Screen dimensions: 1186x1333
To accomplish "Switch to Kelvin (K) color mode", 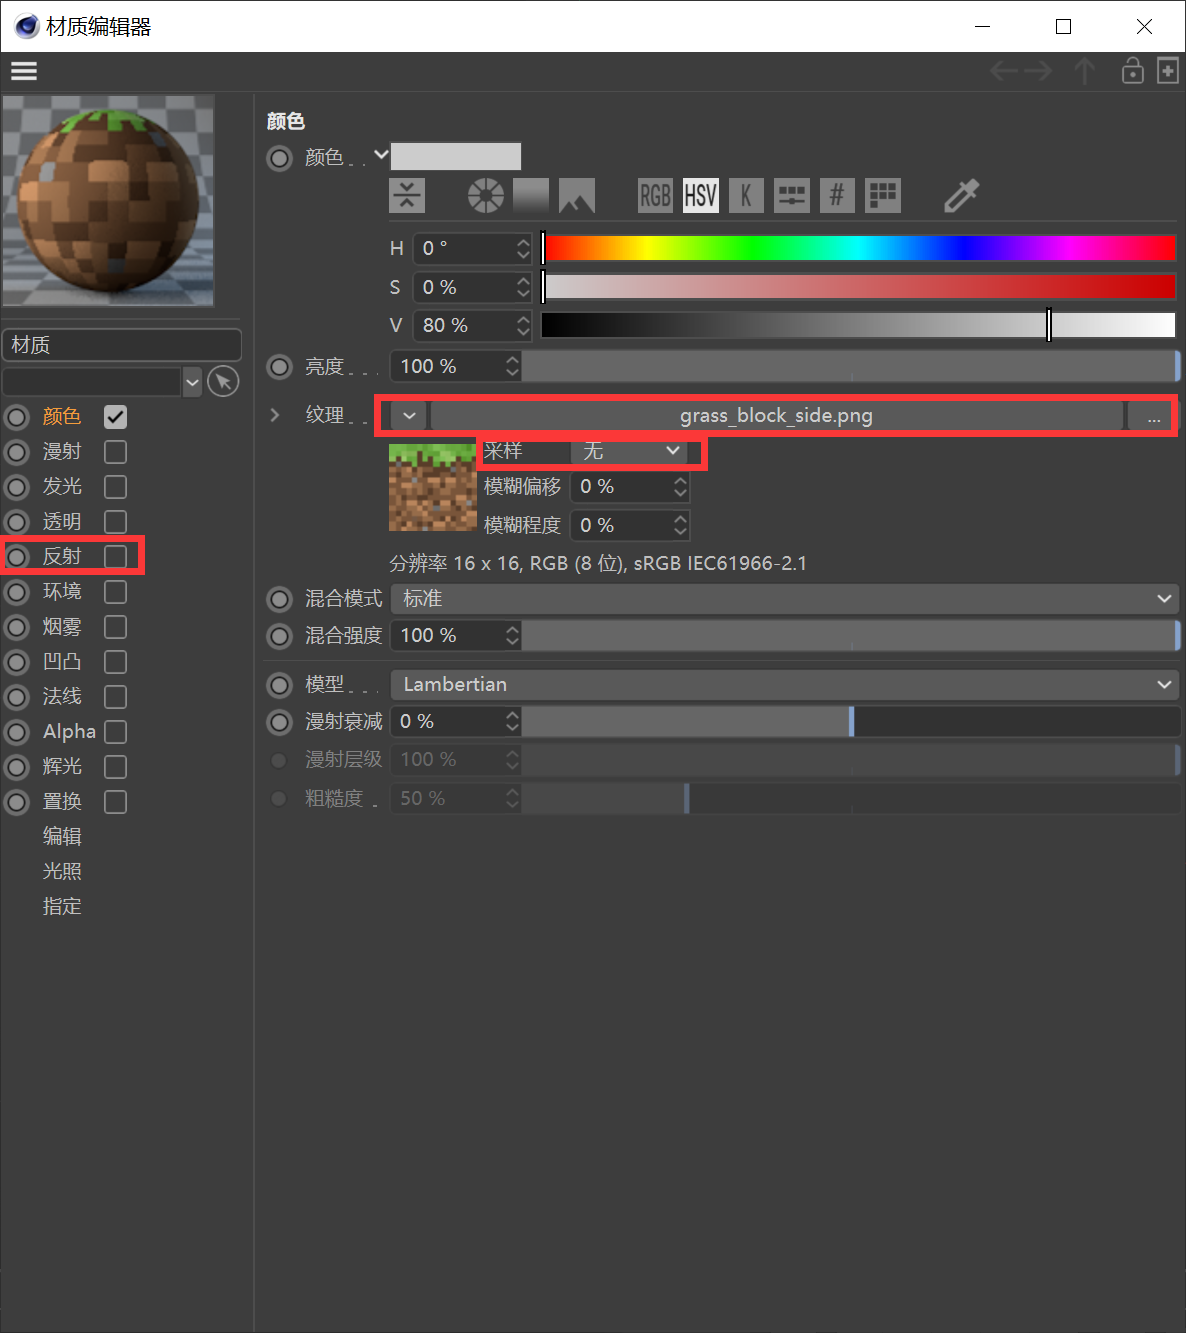I will (746, 196).
